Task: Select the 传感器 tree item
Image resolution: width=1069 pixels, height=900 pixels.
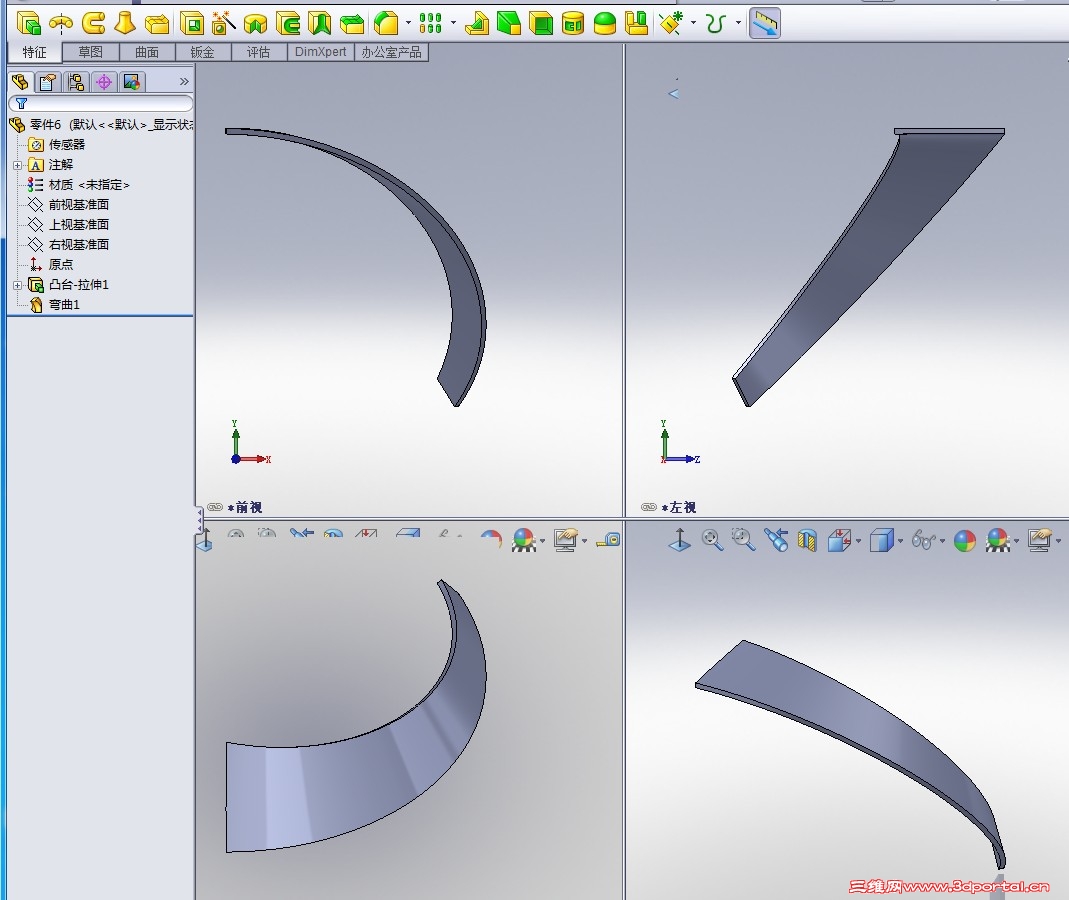Action: [x=57, y=145]
